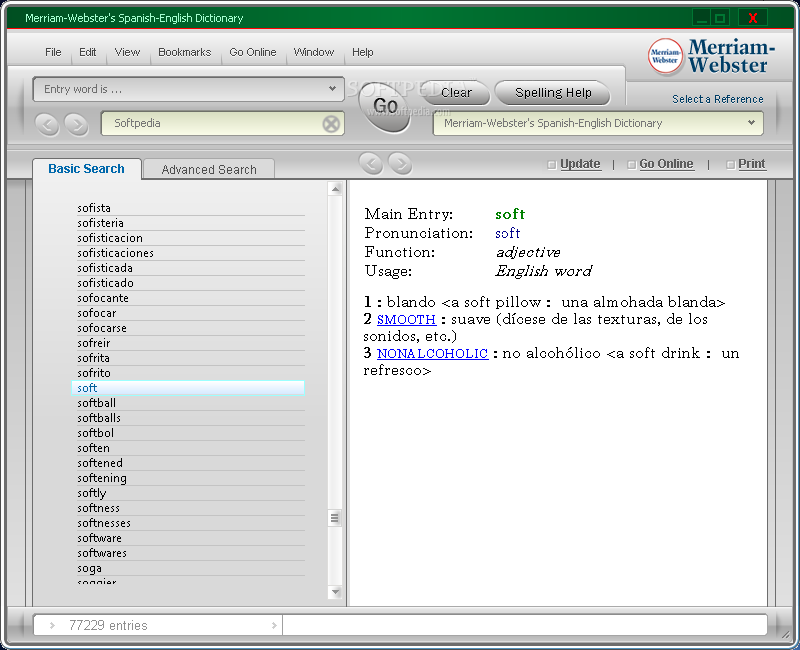
Task: Open the Entry word is dropdown
Action: [x=188, y=89]
